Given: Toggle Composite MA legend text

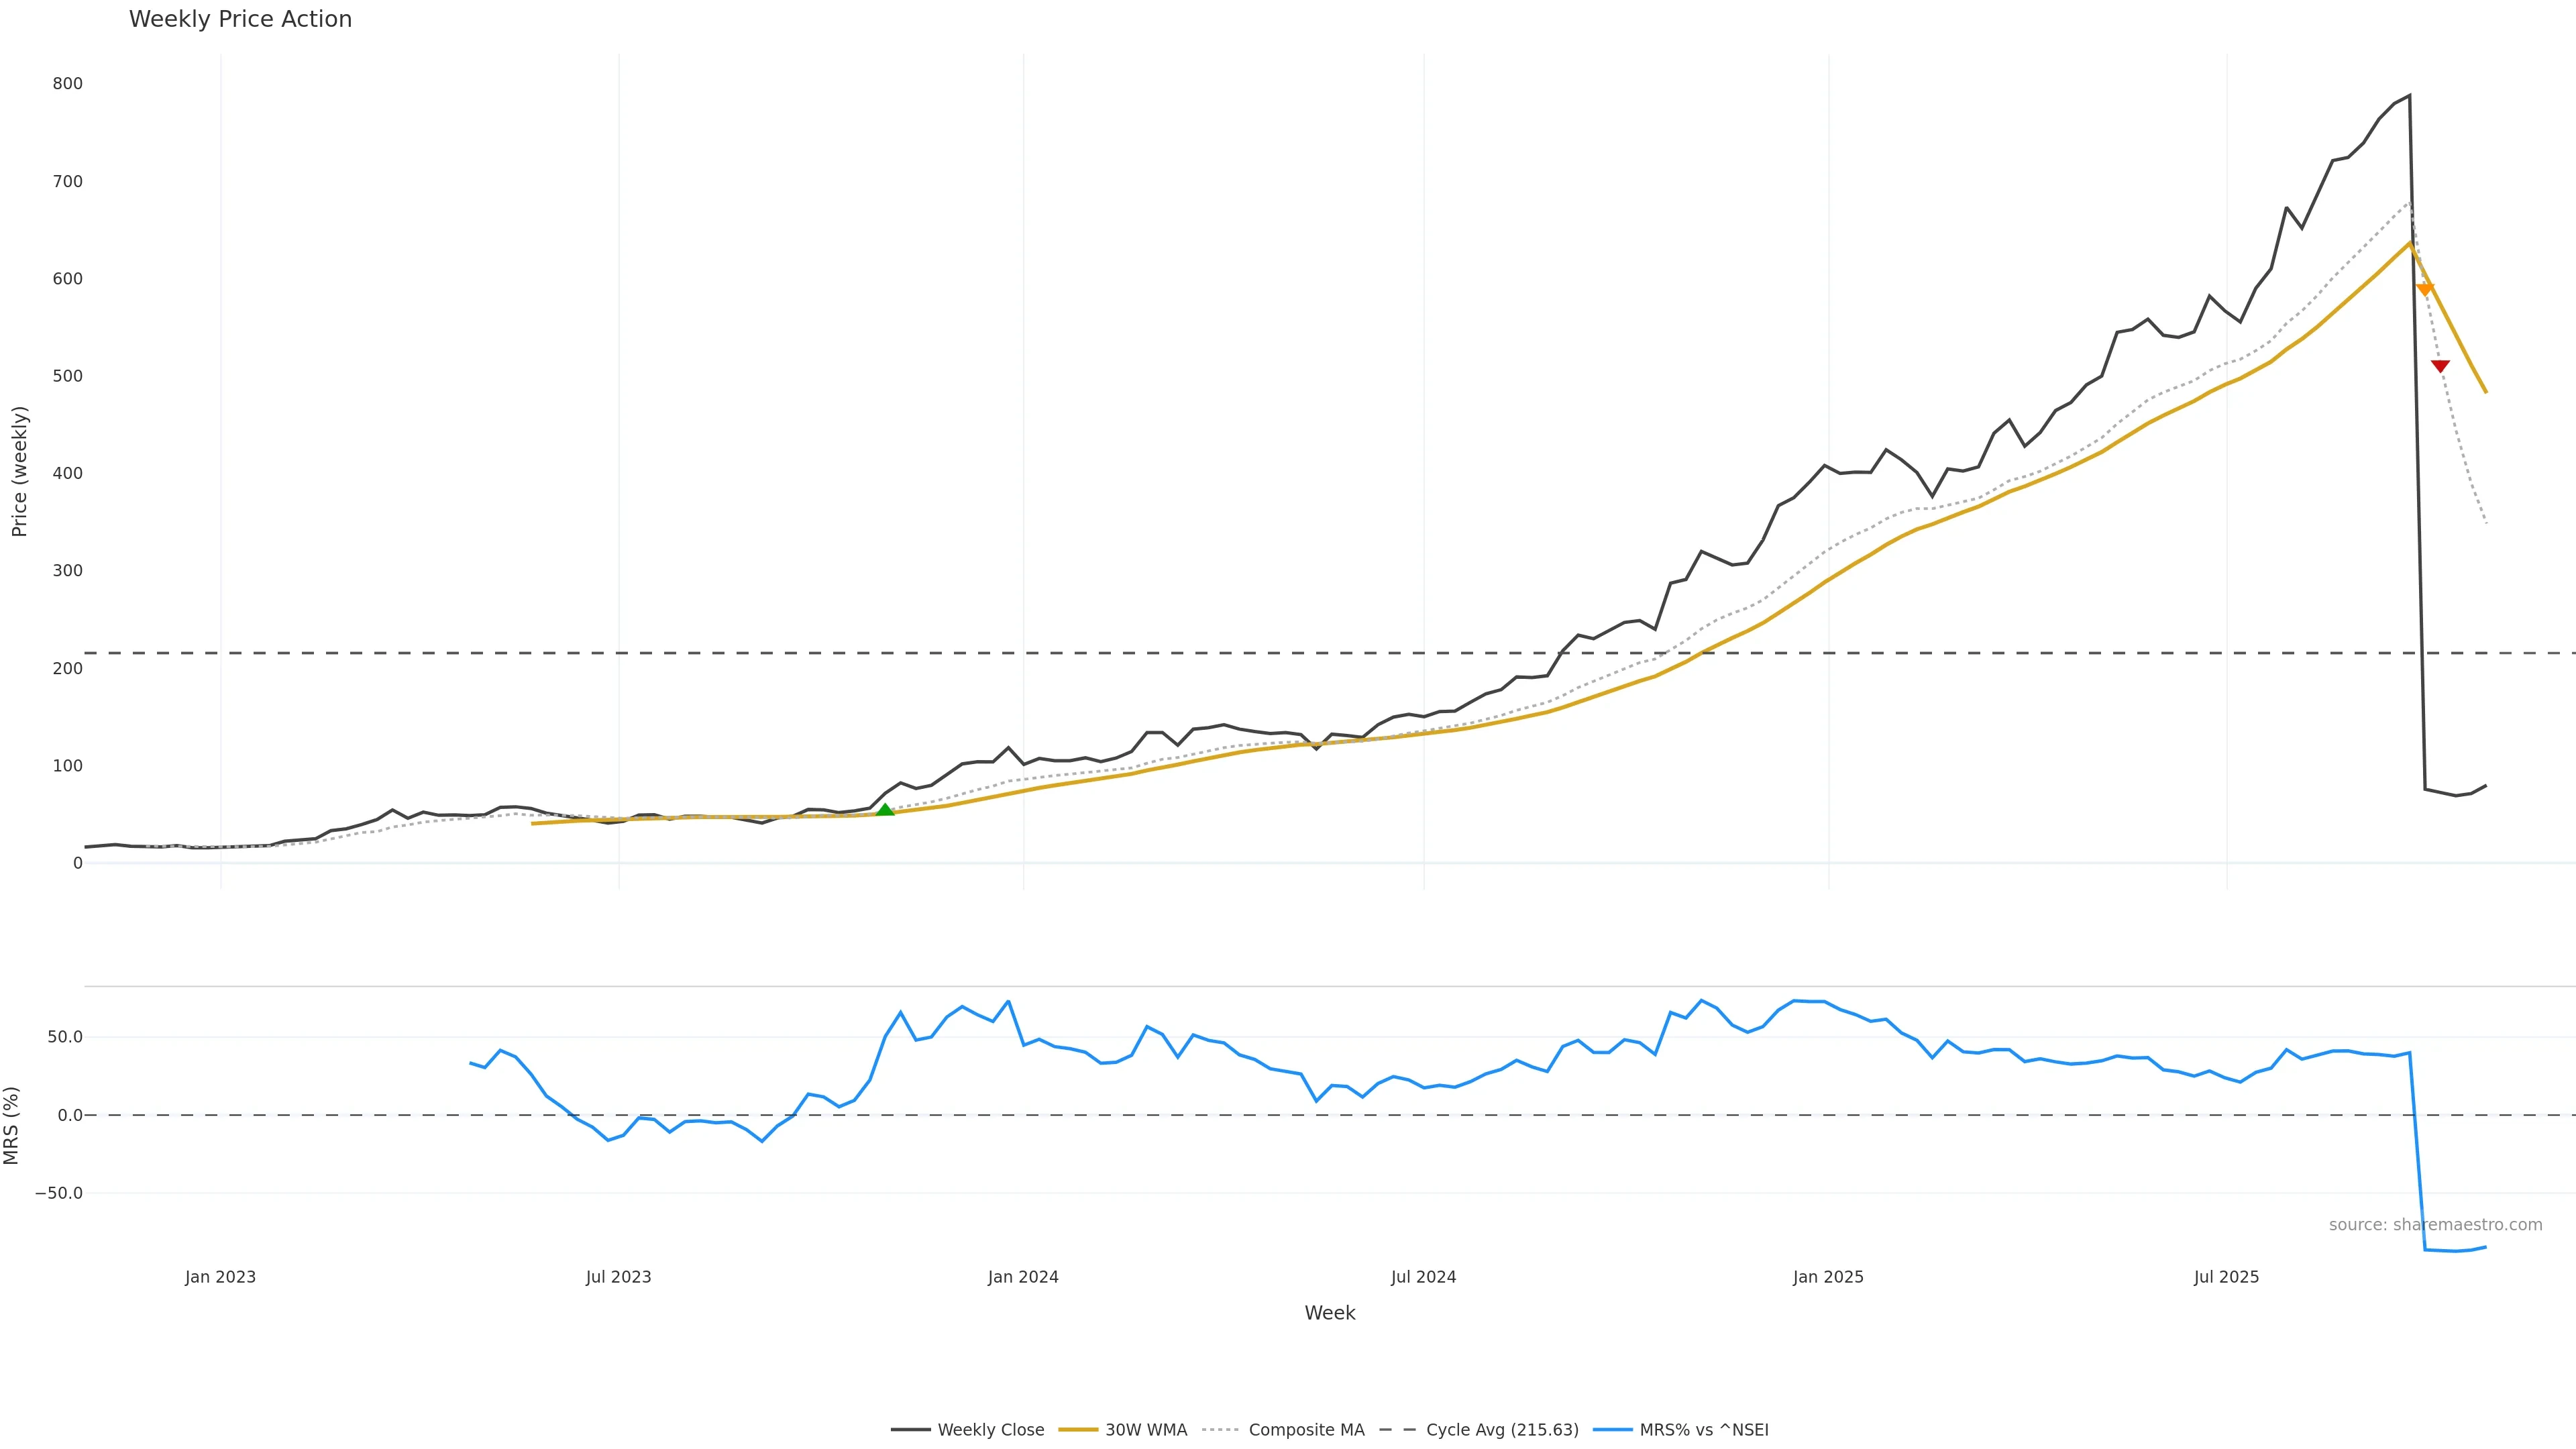Looking at the screenshot, I should tap(1306, 1430).
